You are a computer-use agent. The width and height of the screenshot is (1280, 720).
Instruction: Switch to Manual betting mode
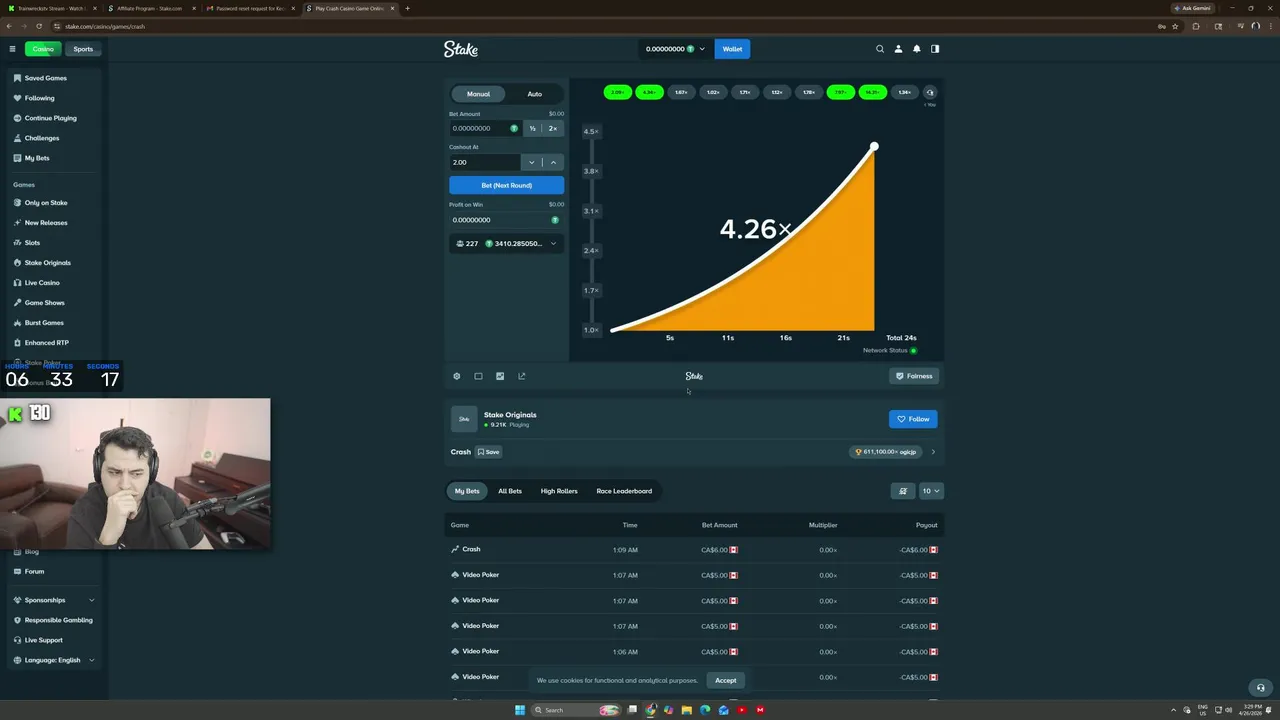click(x=478, y=94)
